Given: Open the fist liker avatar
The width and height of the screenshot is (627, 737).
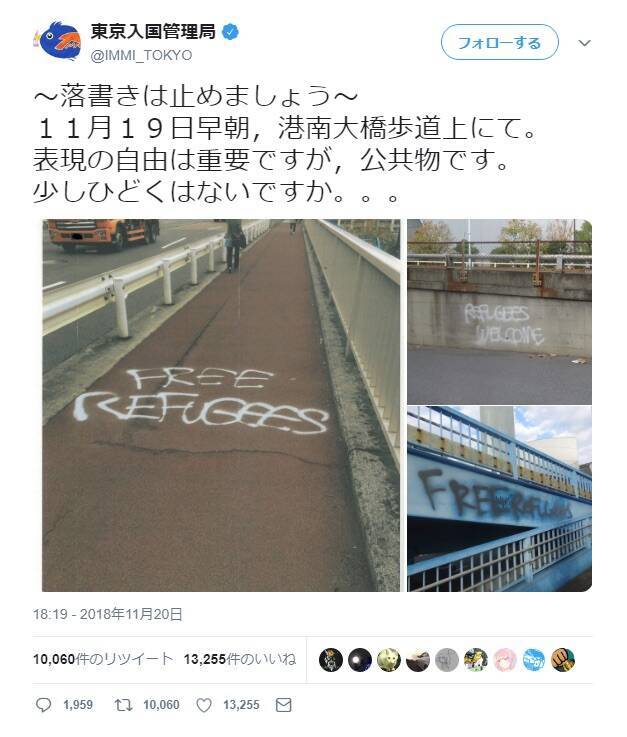Looking at the screenshot, I should coord(563,659).
